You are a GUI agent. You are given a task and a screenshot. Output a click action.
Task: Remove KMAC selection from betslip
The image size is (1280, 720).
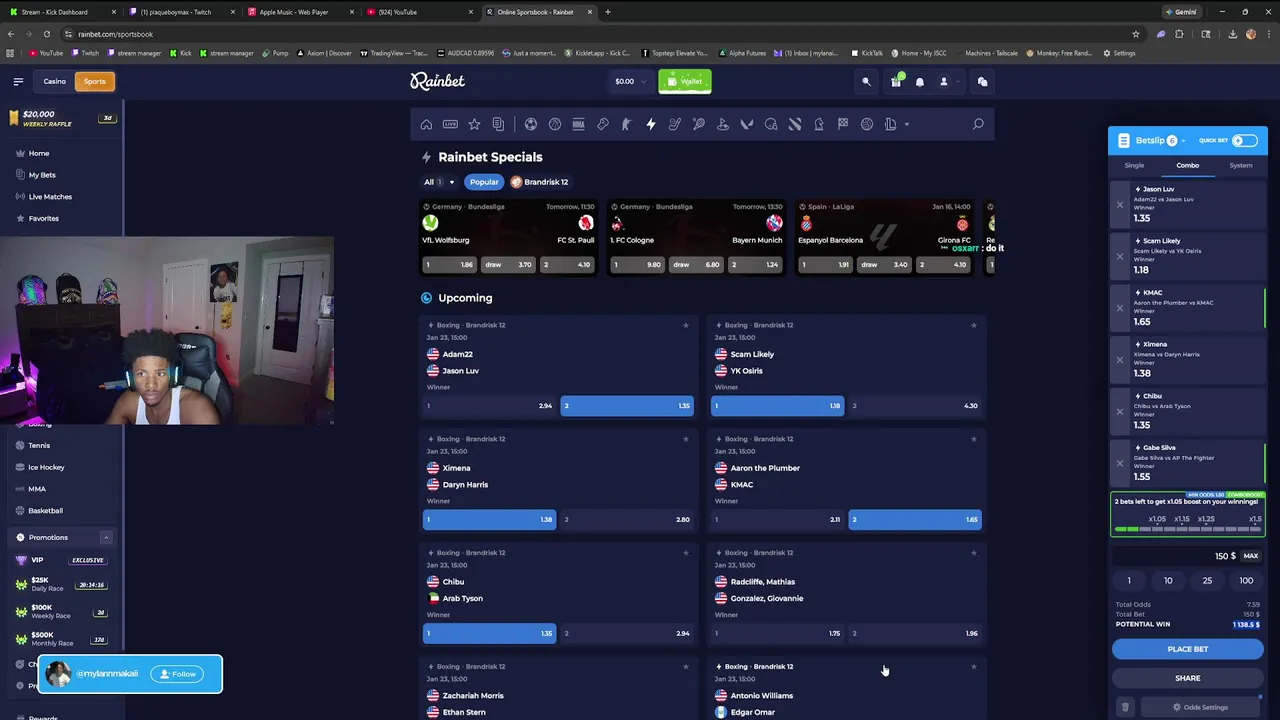[x=1120, y=308]
